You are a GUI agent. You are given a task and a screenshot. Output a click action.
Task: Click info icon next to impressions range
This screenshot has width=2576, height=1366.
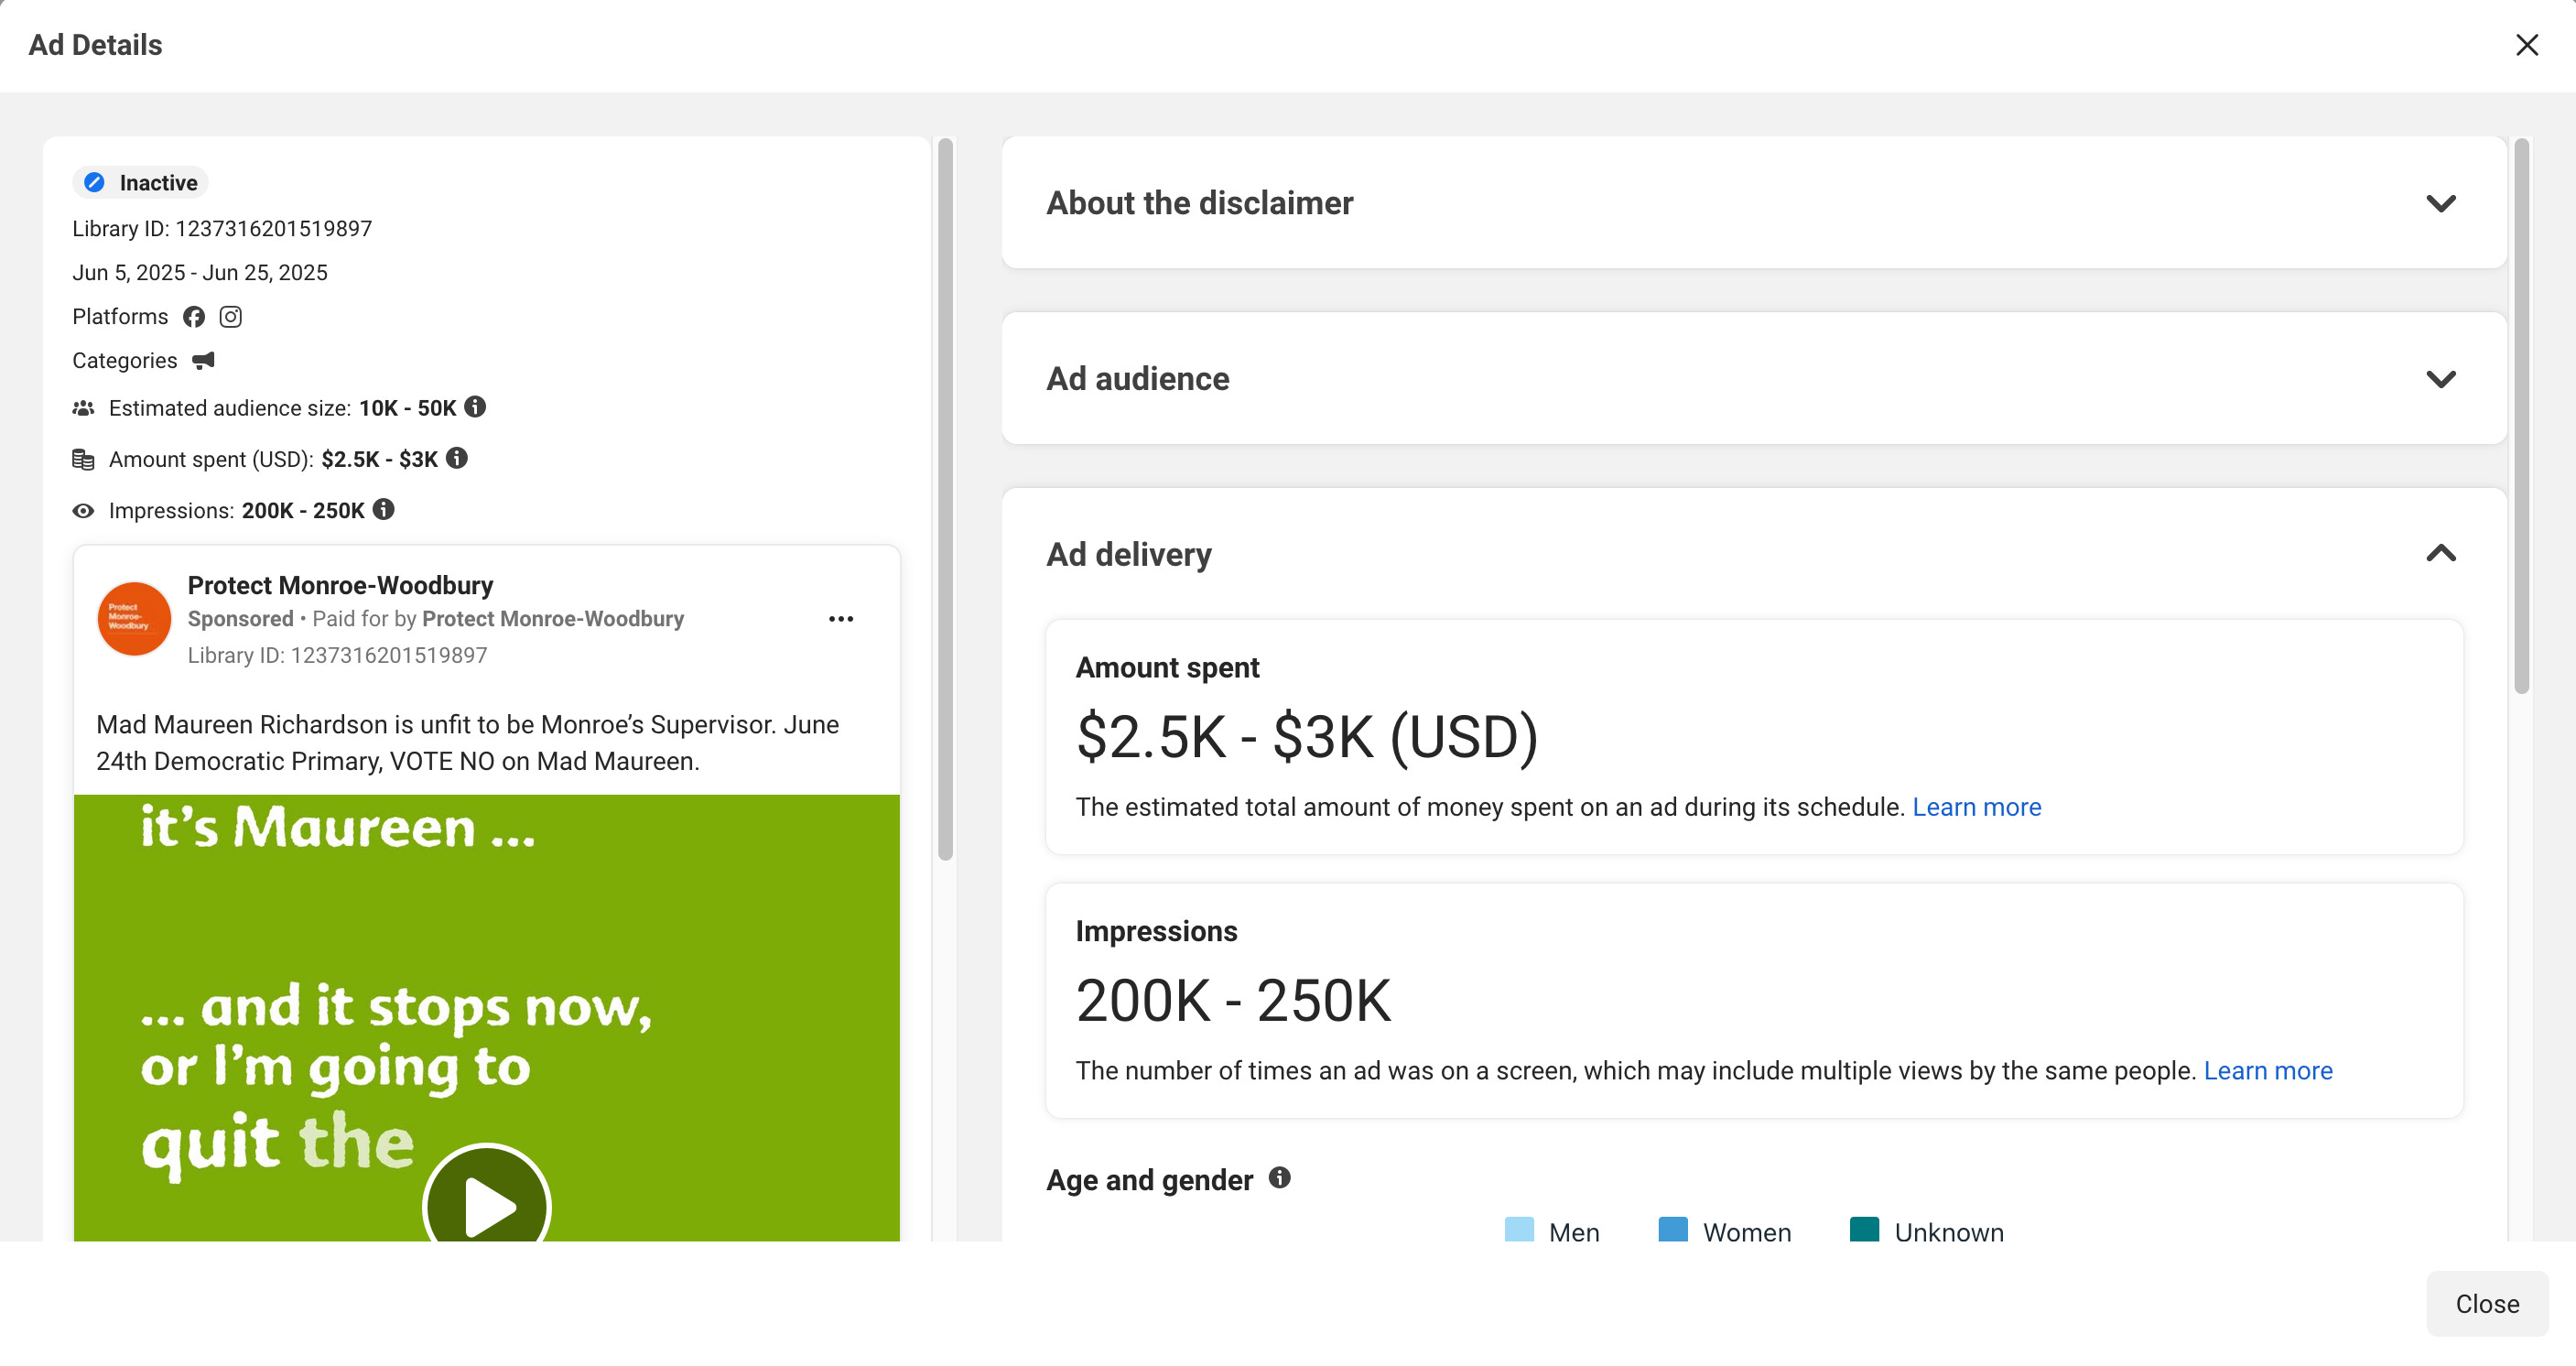point(384,510)
